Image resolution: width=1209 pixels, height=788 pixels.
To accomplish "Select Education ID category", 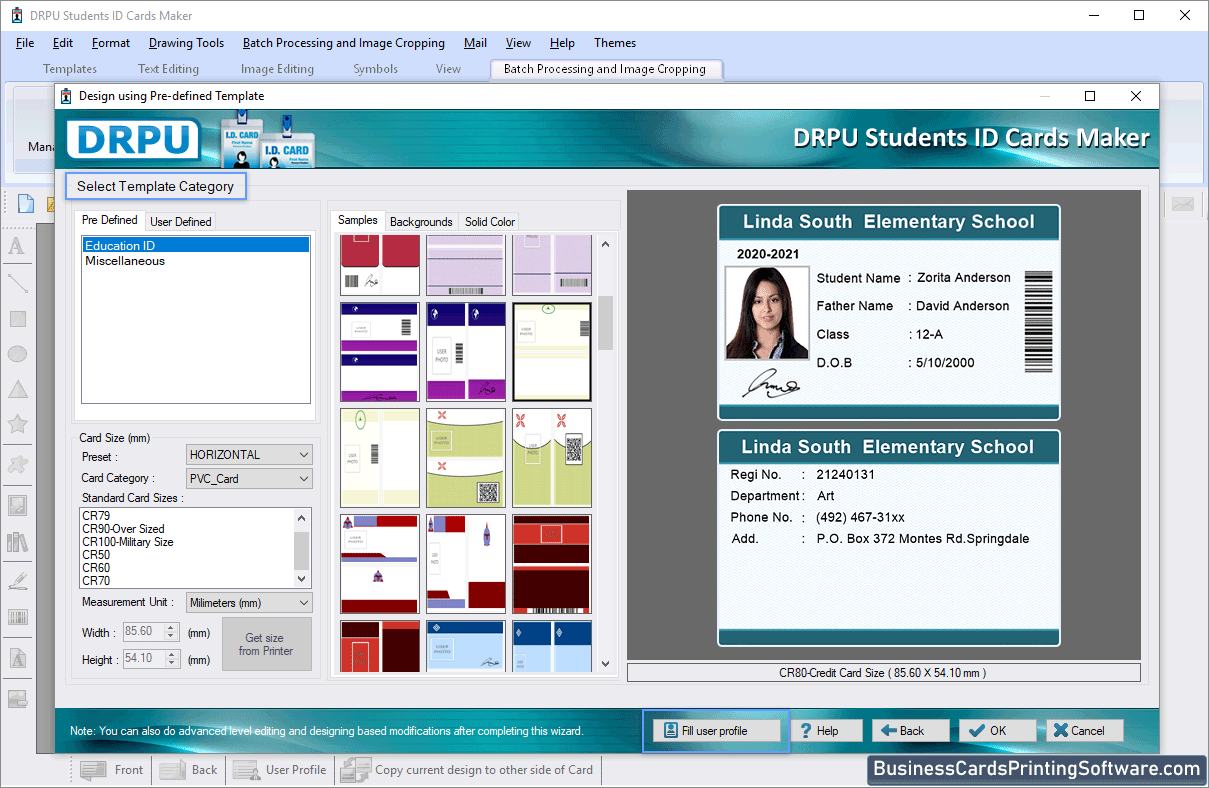I will point(196,246).
